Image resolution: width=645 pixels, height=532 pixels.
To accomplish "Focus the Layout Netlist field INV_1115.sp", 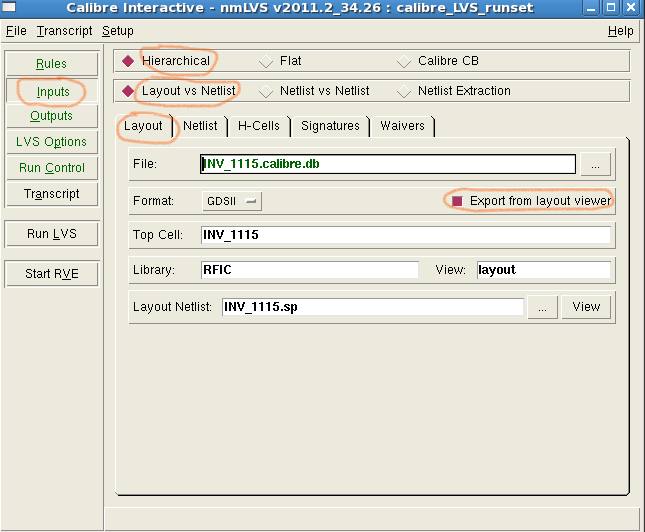I will tap(373, 307).
